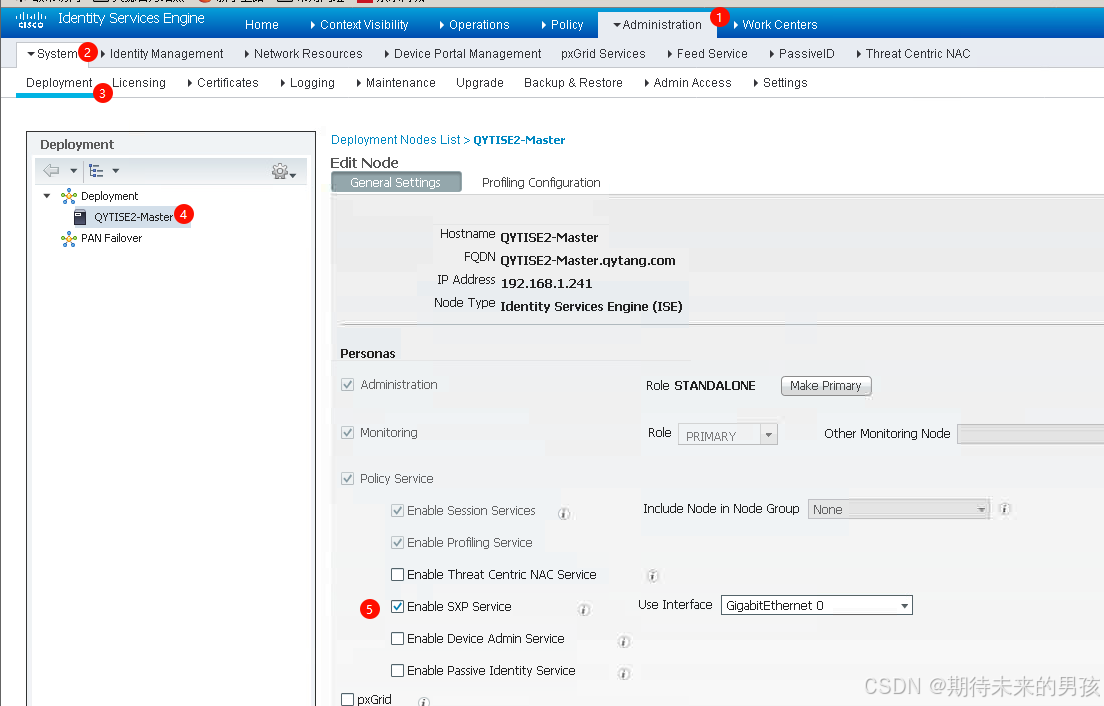Image resolution: width=1104 pixels, height=706 pixels.
Task: Open the Admin Access tab
Action: 688,82
